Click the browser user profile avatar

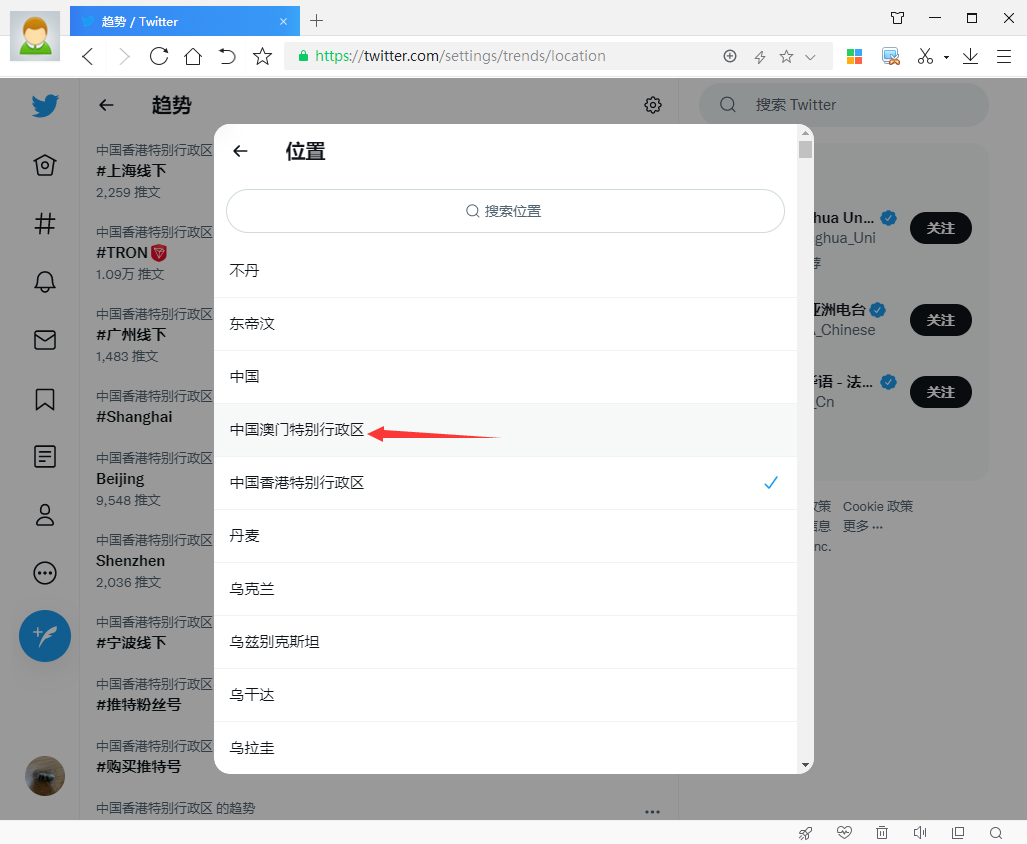tap(35, 35)
